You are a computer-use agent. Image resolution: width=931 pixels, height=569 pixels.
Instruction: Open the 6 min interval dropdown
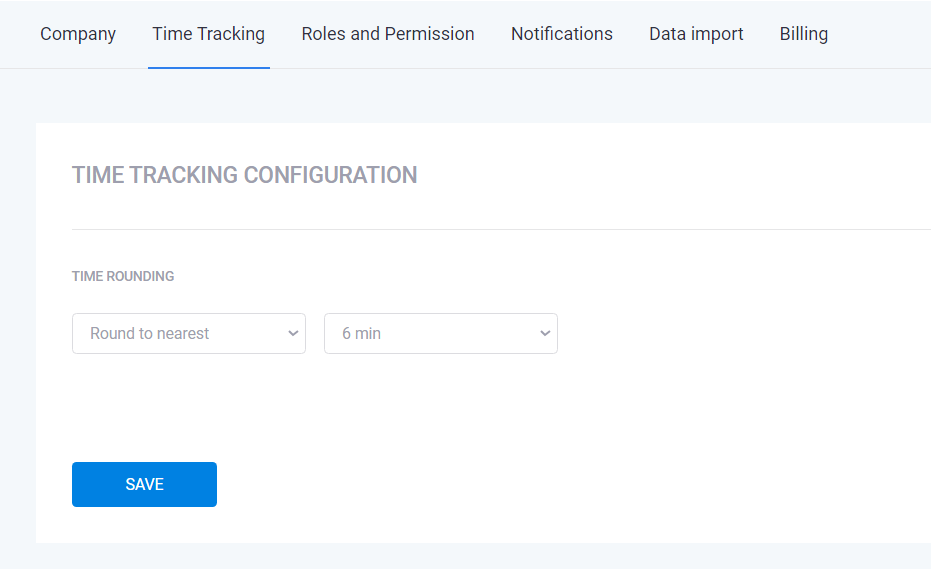click(441, 334)
